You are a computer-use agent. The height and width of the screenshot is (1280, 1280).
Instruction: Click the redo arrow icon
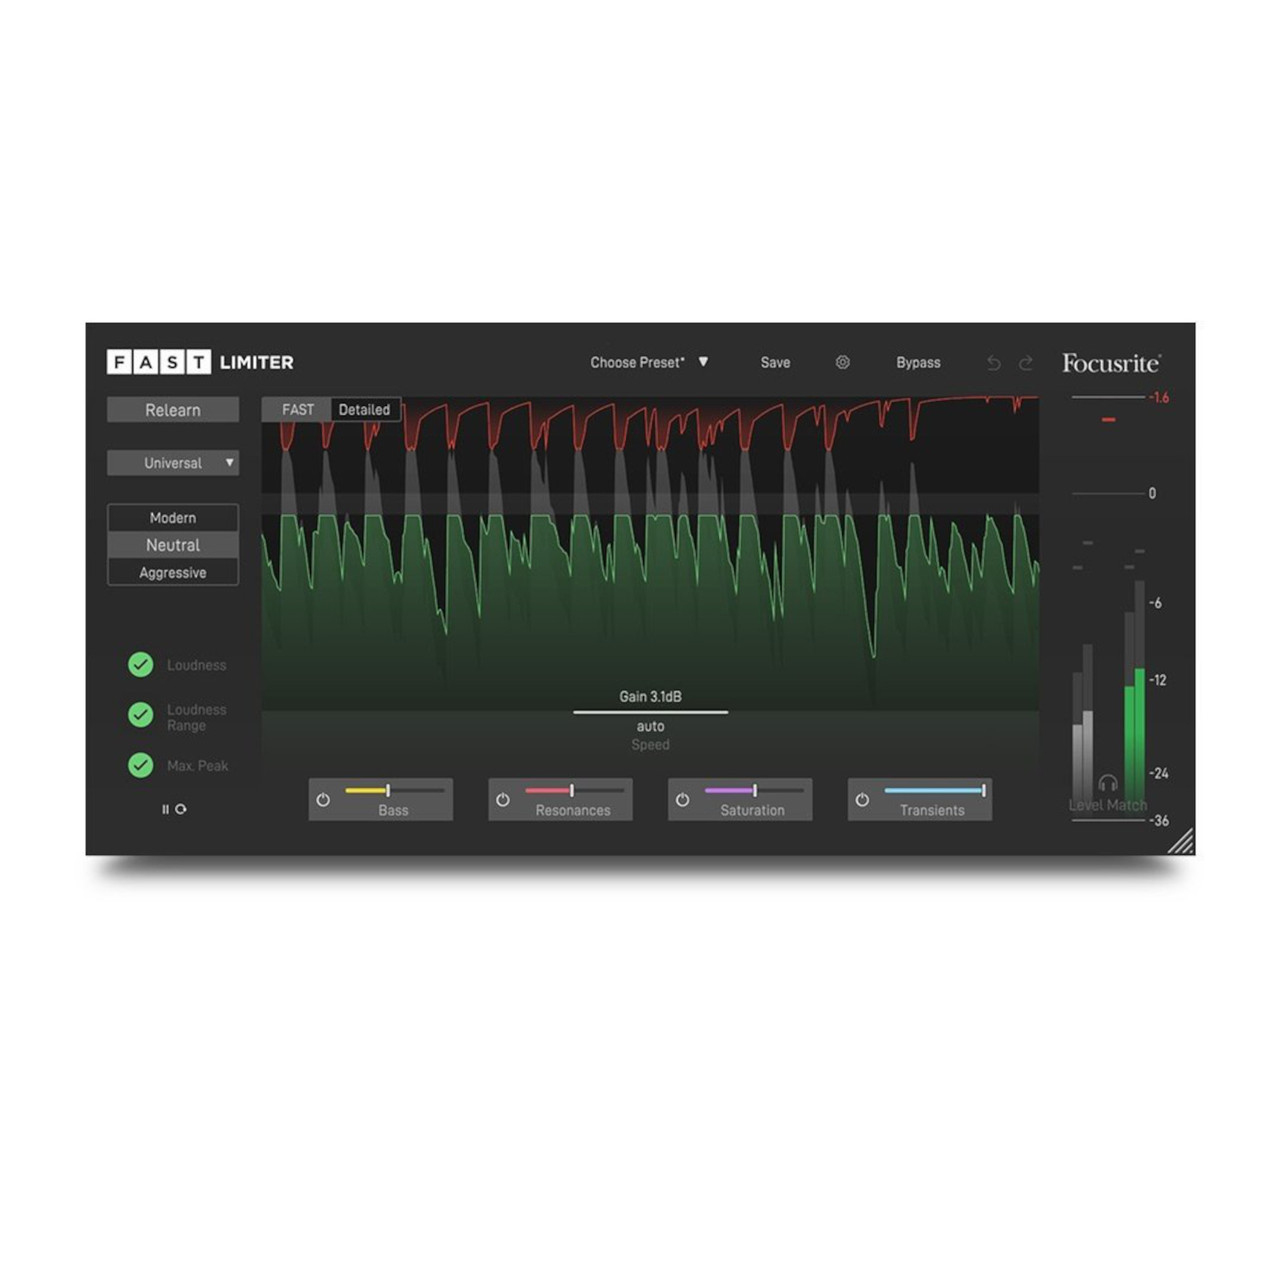point(1026,363)
